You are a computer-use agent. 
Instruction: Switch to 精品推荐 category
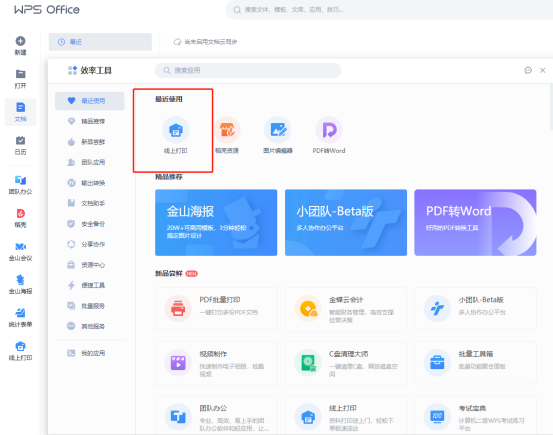coord(90,121)
